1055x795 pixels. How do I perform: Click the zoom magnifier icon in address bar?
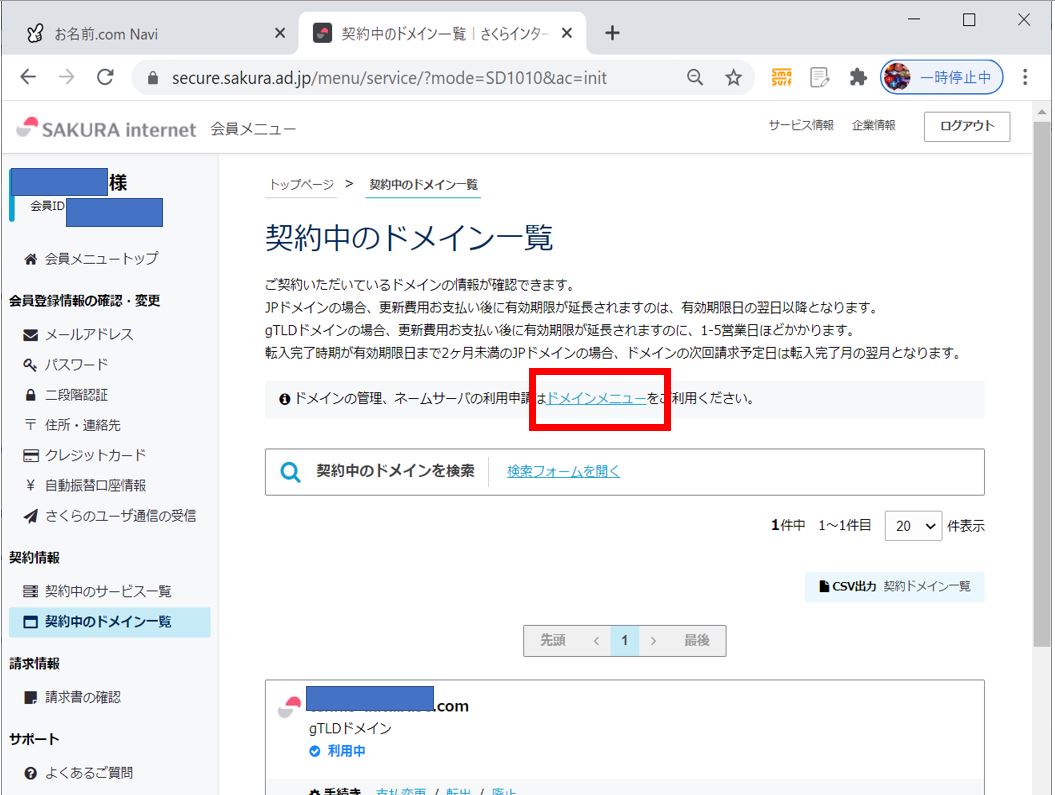(x=695, y=77)
